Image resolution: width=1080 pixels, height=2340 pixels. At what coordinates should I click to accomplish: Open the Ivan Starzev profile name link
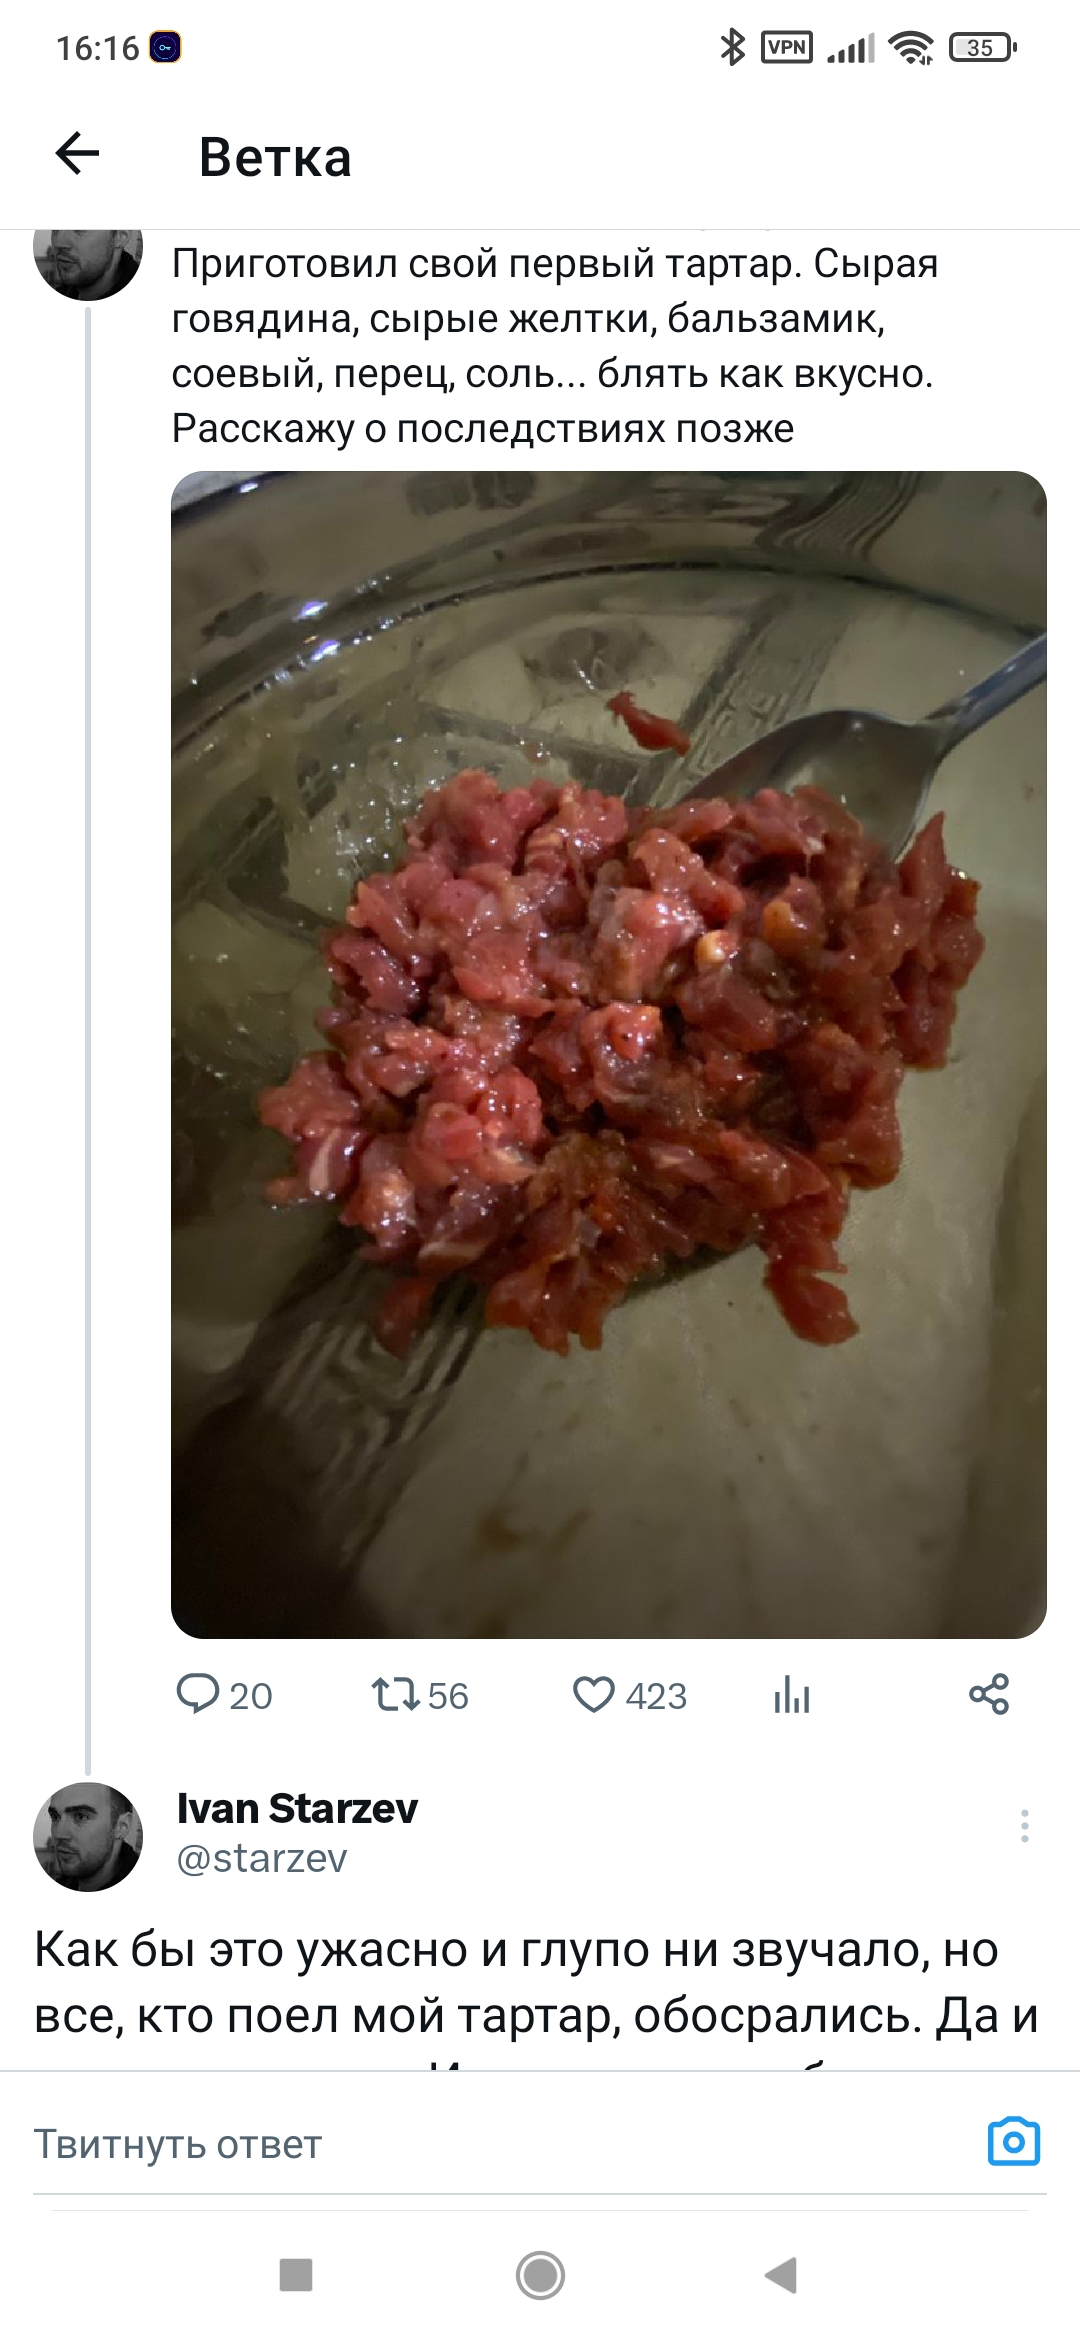(297, 1808)
